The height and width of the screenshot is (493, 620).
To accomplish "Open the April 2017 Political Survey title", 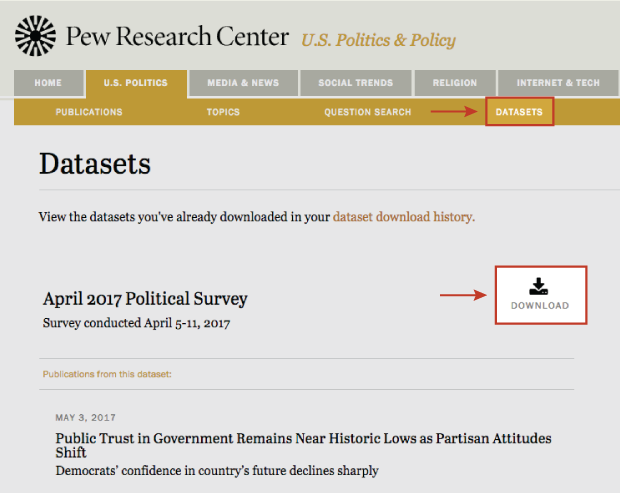I will click(x=145, y=299).
